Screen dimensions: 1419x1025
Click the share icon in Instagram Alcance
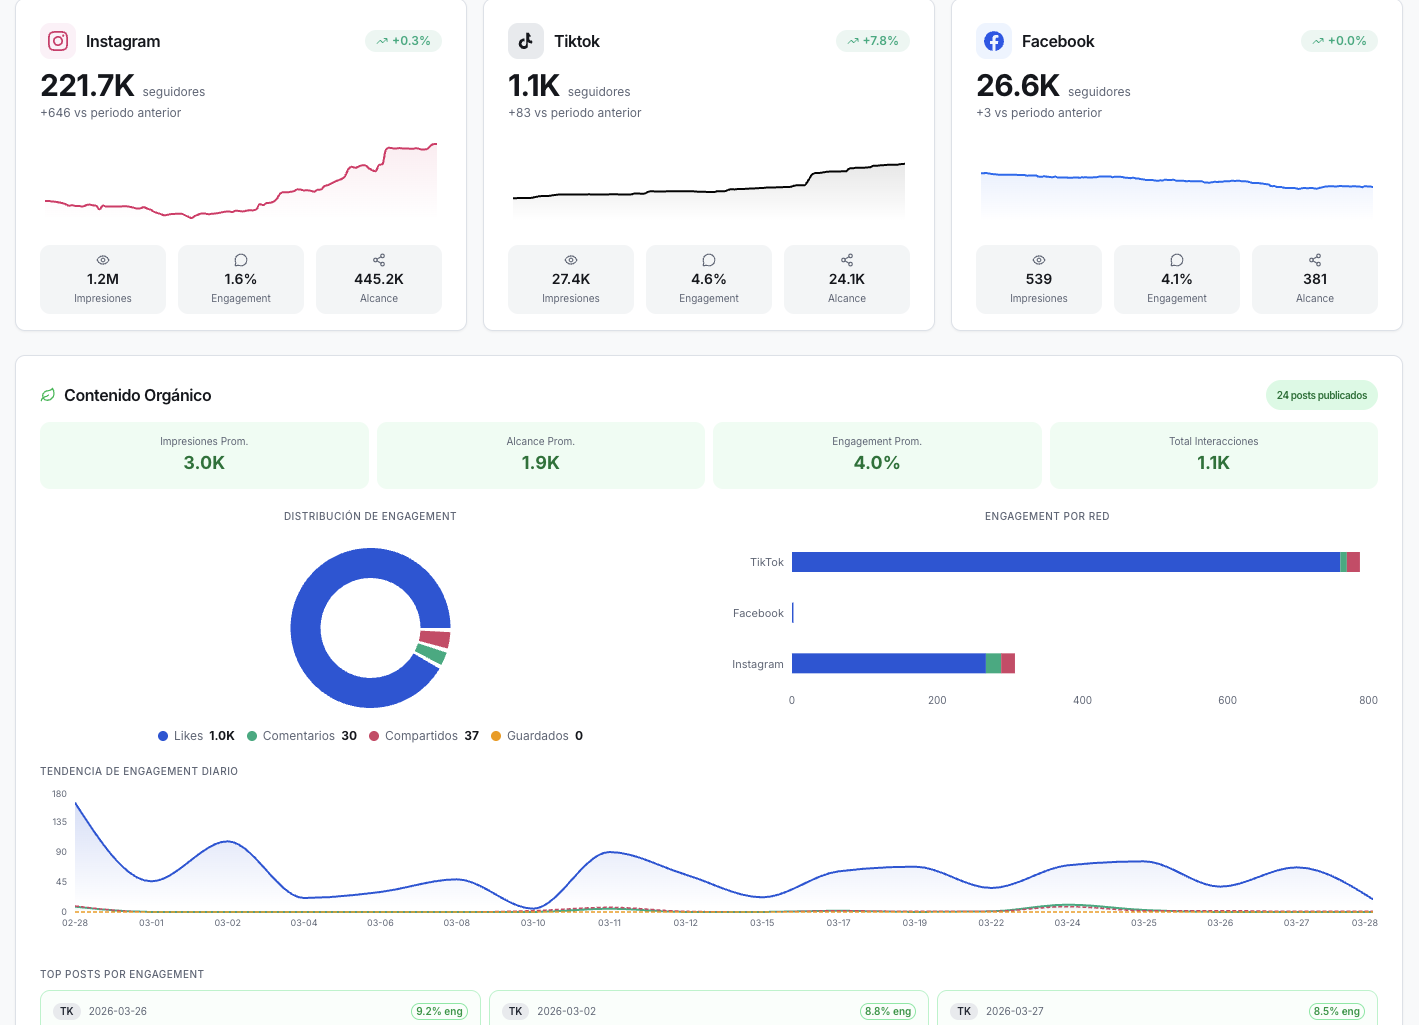379,260
